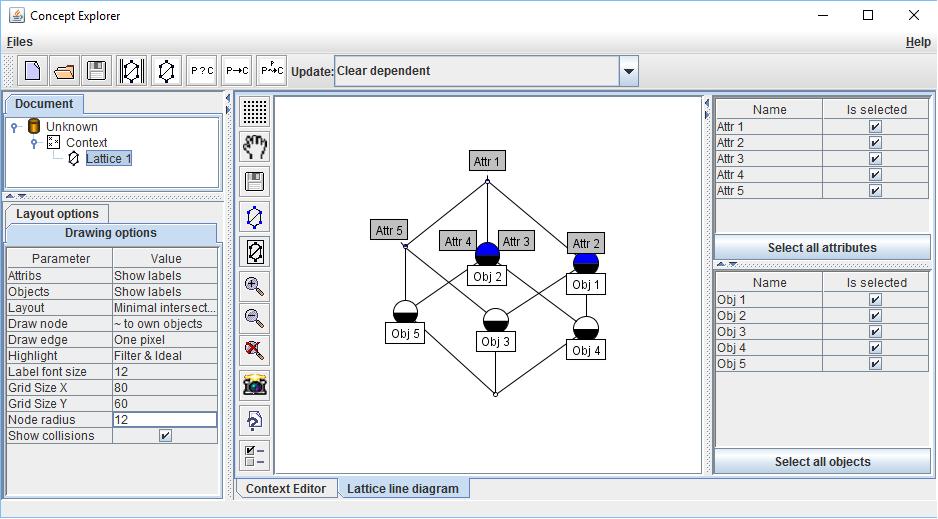Screen dimensions: 938x519
Task: Click the lattice with bars toolbar icon
Action: click(x=132, y=71)
